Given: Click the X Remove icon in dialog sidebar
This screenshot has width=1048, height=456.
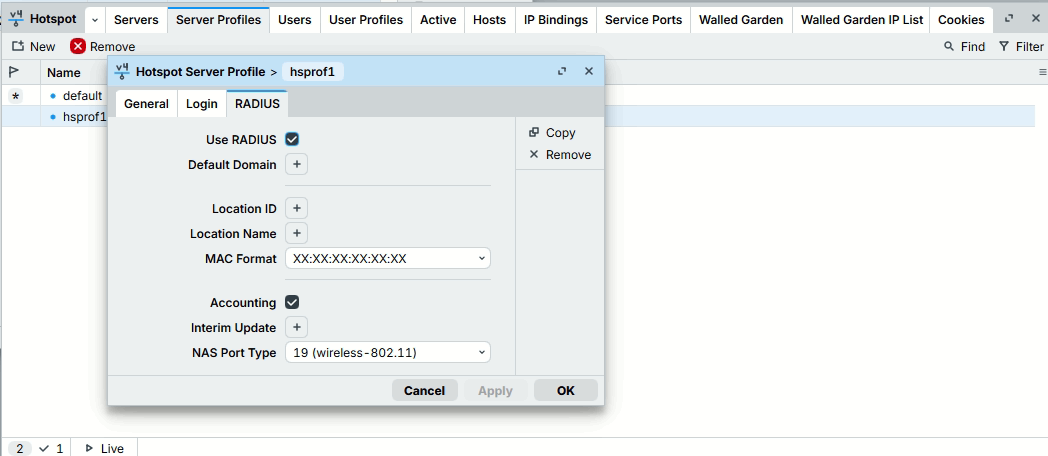Looking at the screenshot, I should coord(533,154).
